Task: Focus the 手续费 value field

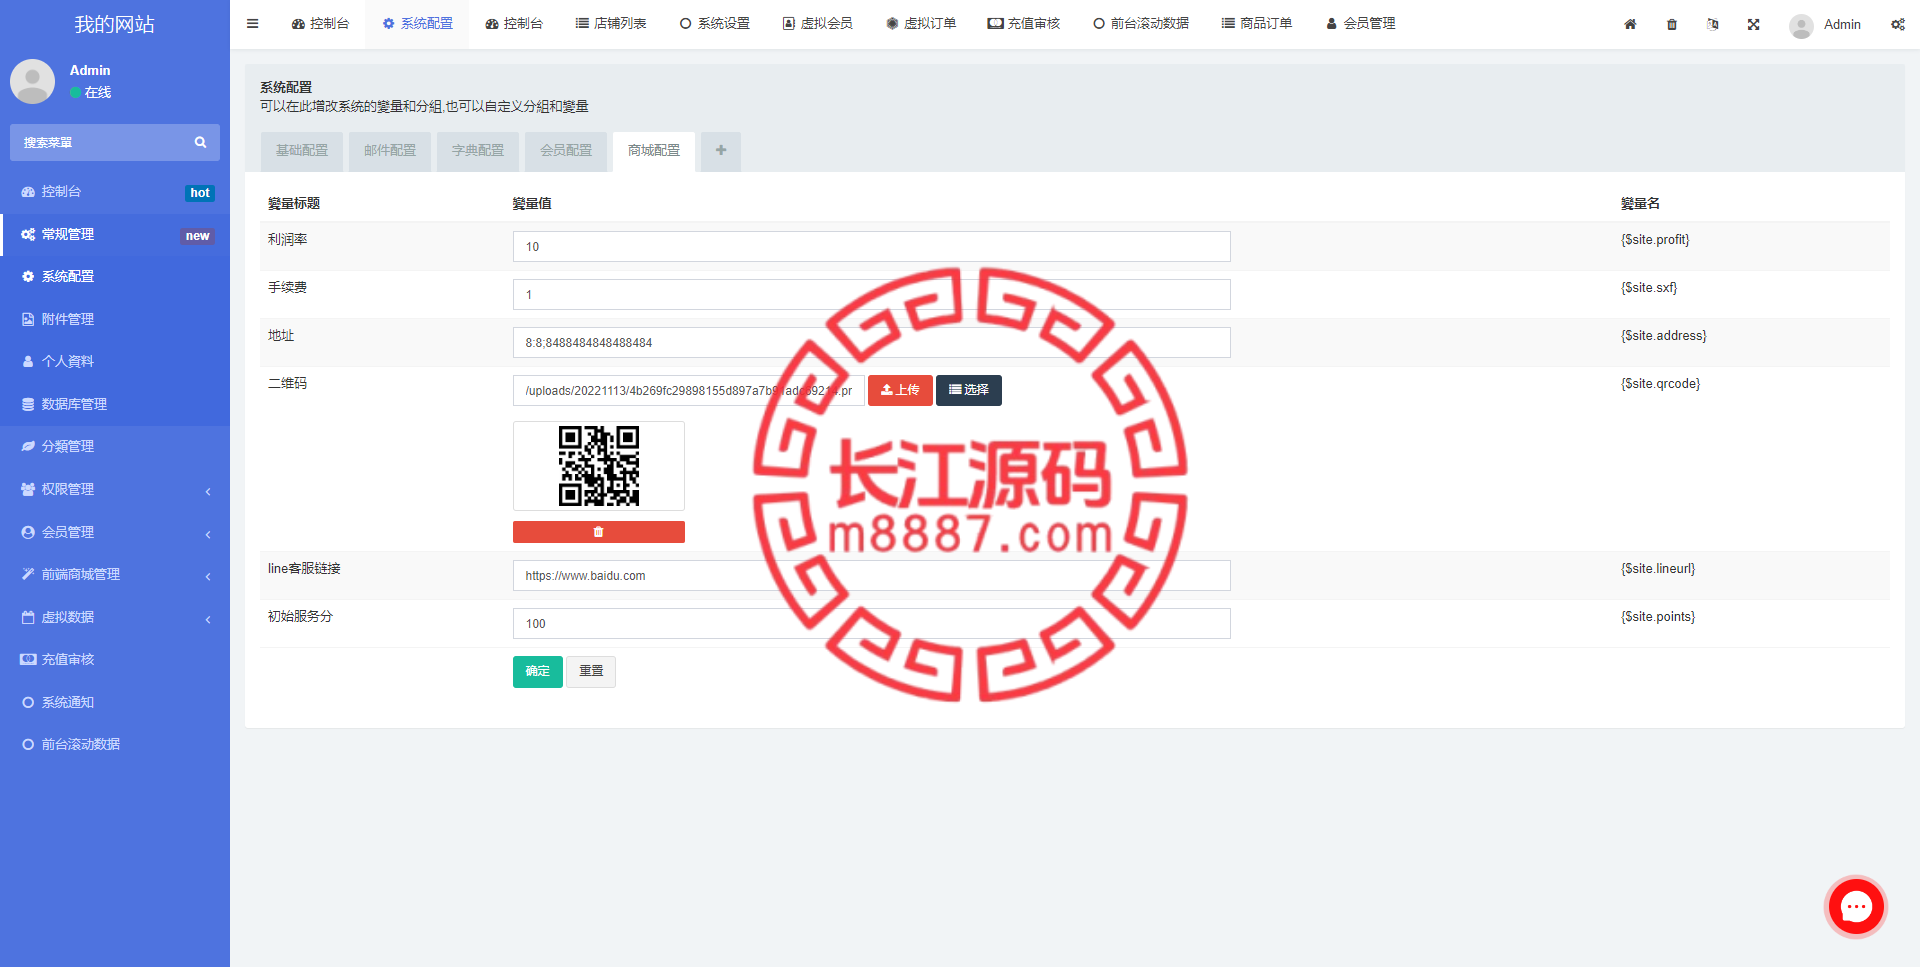Action: [872, 295]
